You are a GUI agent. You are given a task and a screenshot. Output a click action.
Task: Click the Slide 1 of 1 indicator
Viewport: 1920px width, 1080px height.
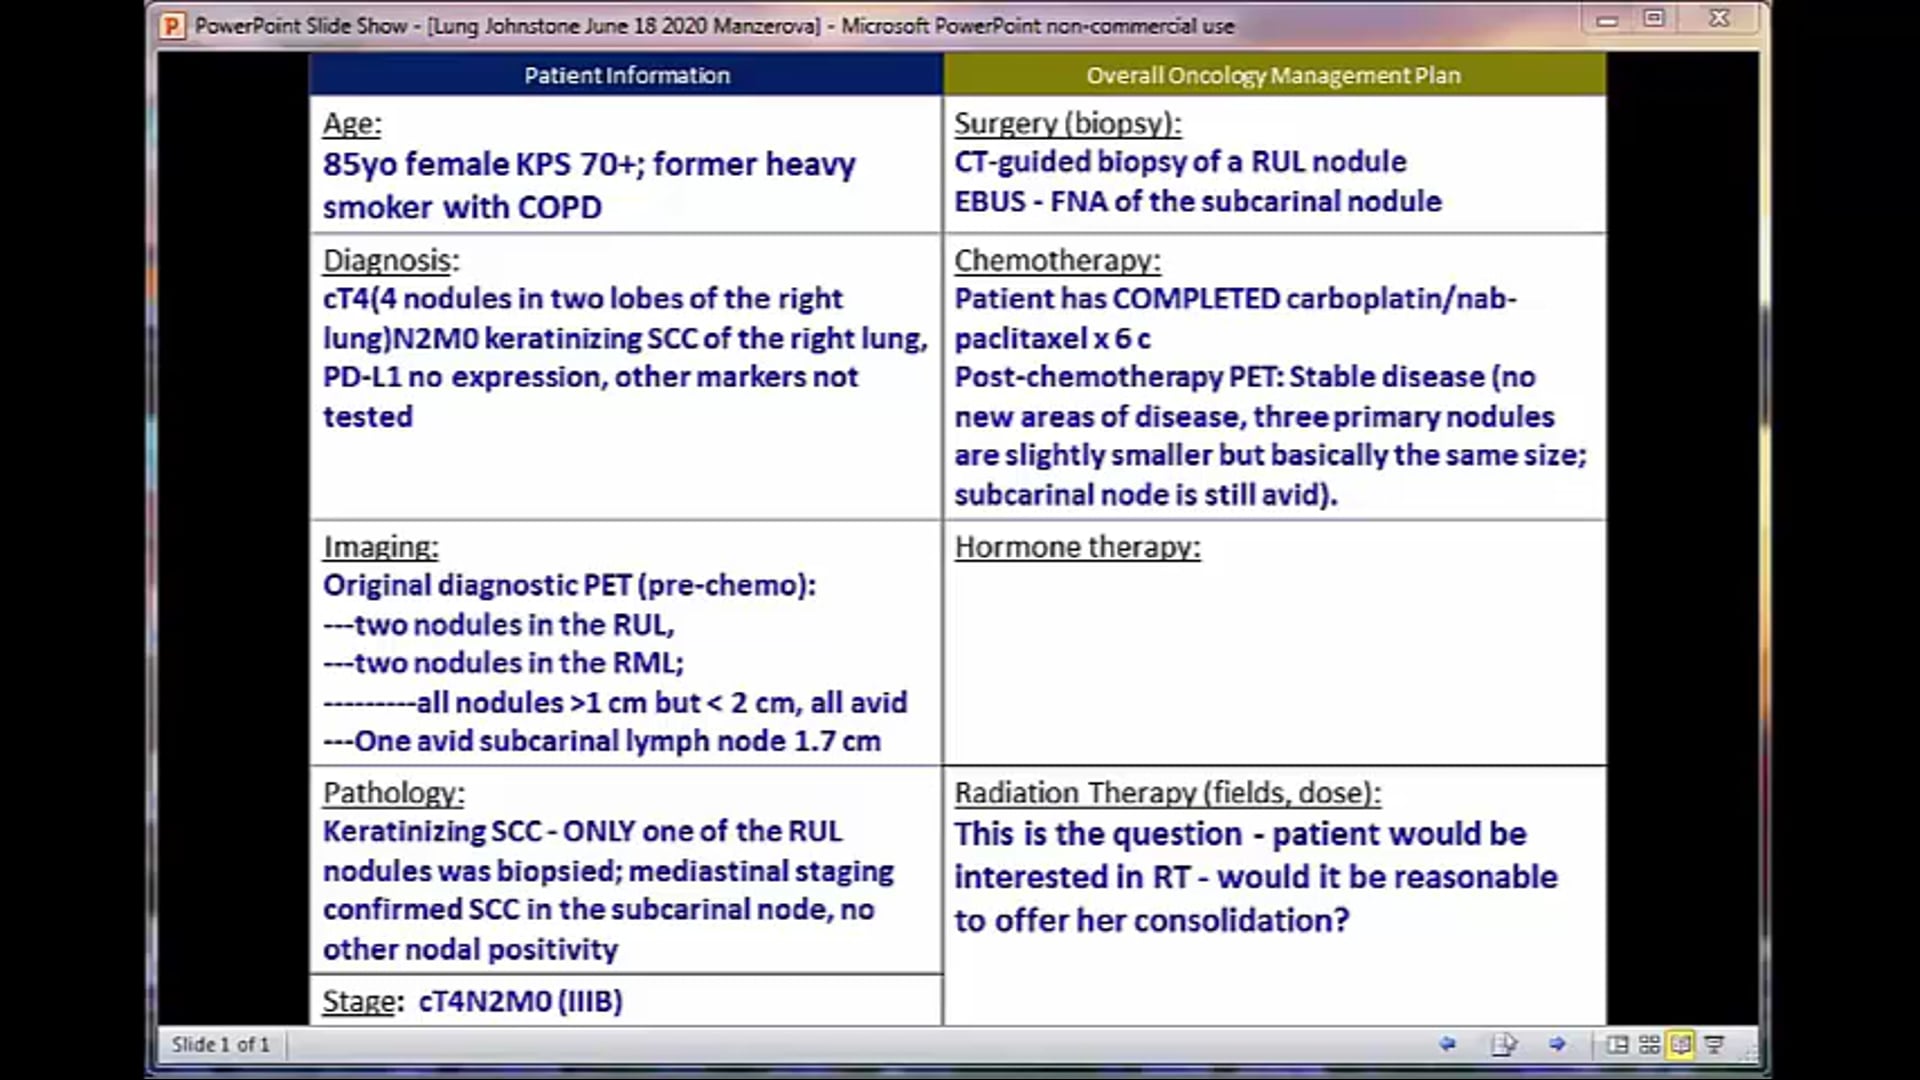[222, 1044]
